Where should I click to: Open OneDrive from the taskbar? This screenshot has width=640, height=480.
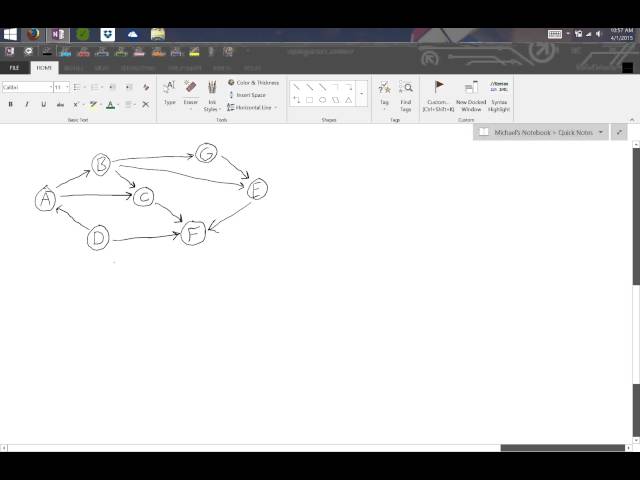click(x=133, y=34)
